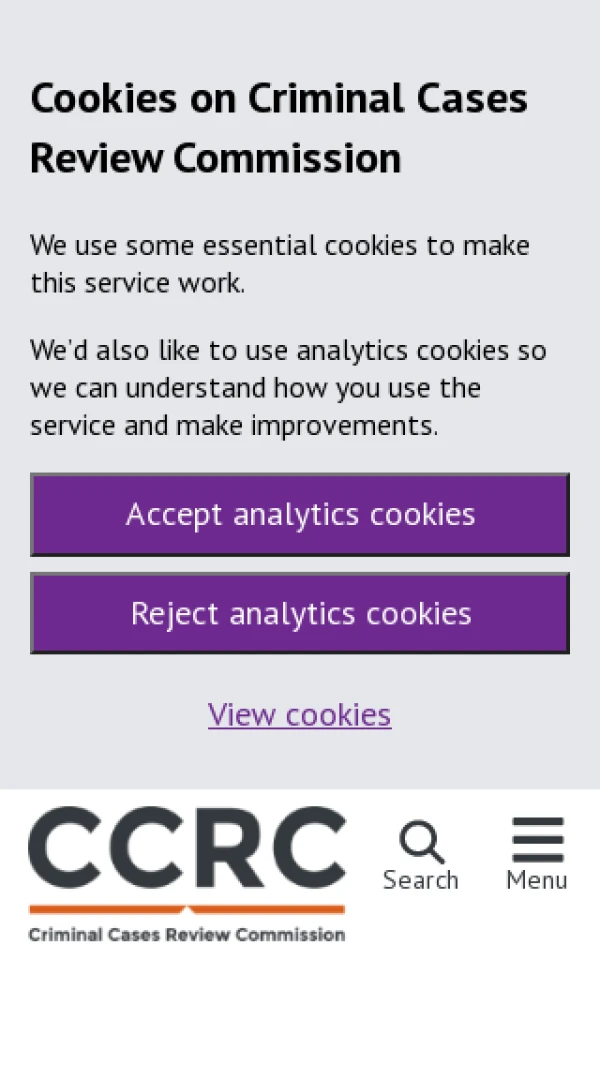Click the logo tagline 'Criminal Cases Review Commission'

[x=187, y=935]
